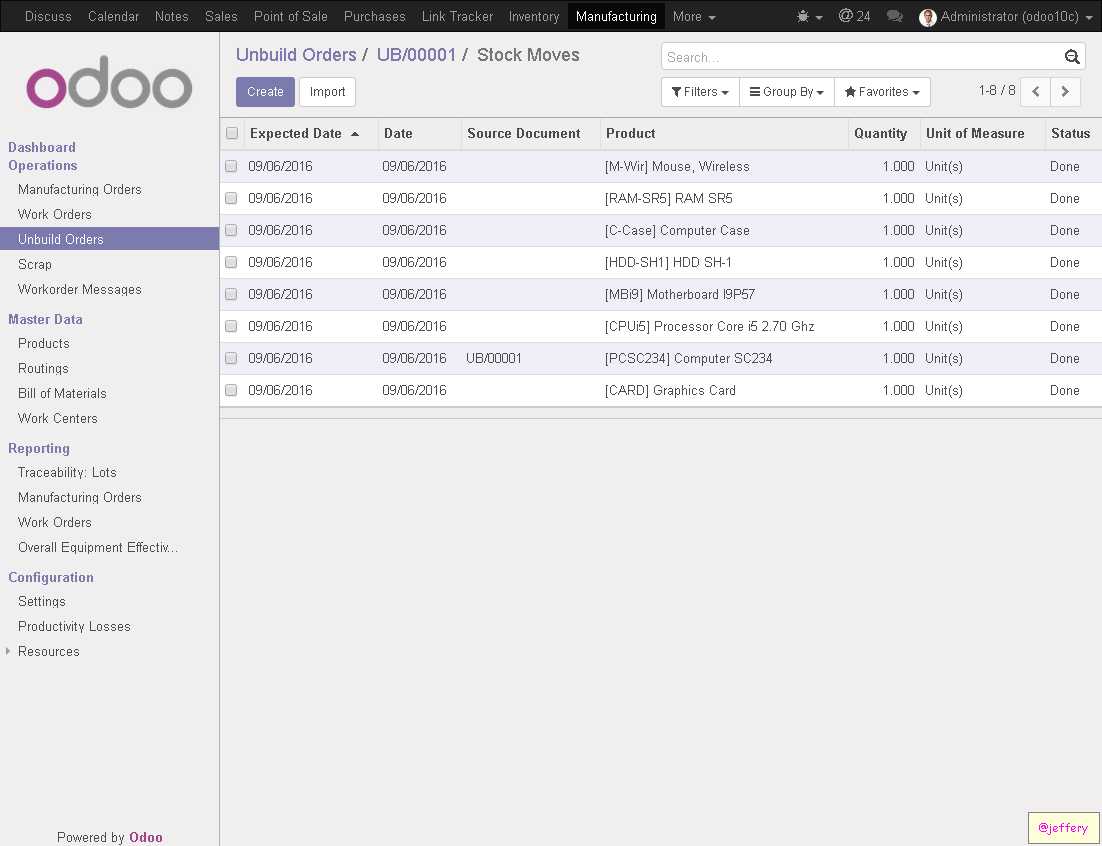This screenshot has height=846, width=1102.
Task: Select the Manufacturing top menu
Action: click(x=616, y=16)
